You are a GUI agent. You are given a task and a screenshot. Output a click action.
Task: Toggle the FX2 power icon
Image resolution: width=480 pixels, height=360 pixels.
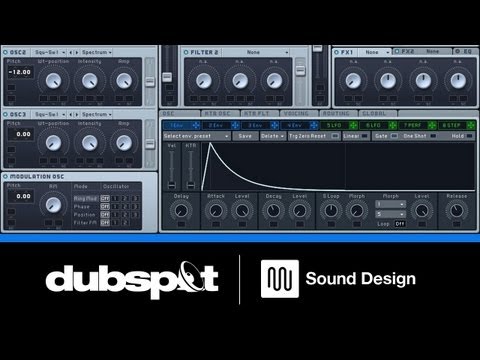click(397, 51)
